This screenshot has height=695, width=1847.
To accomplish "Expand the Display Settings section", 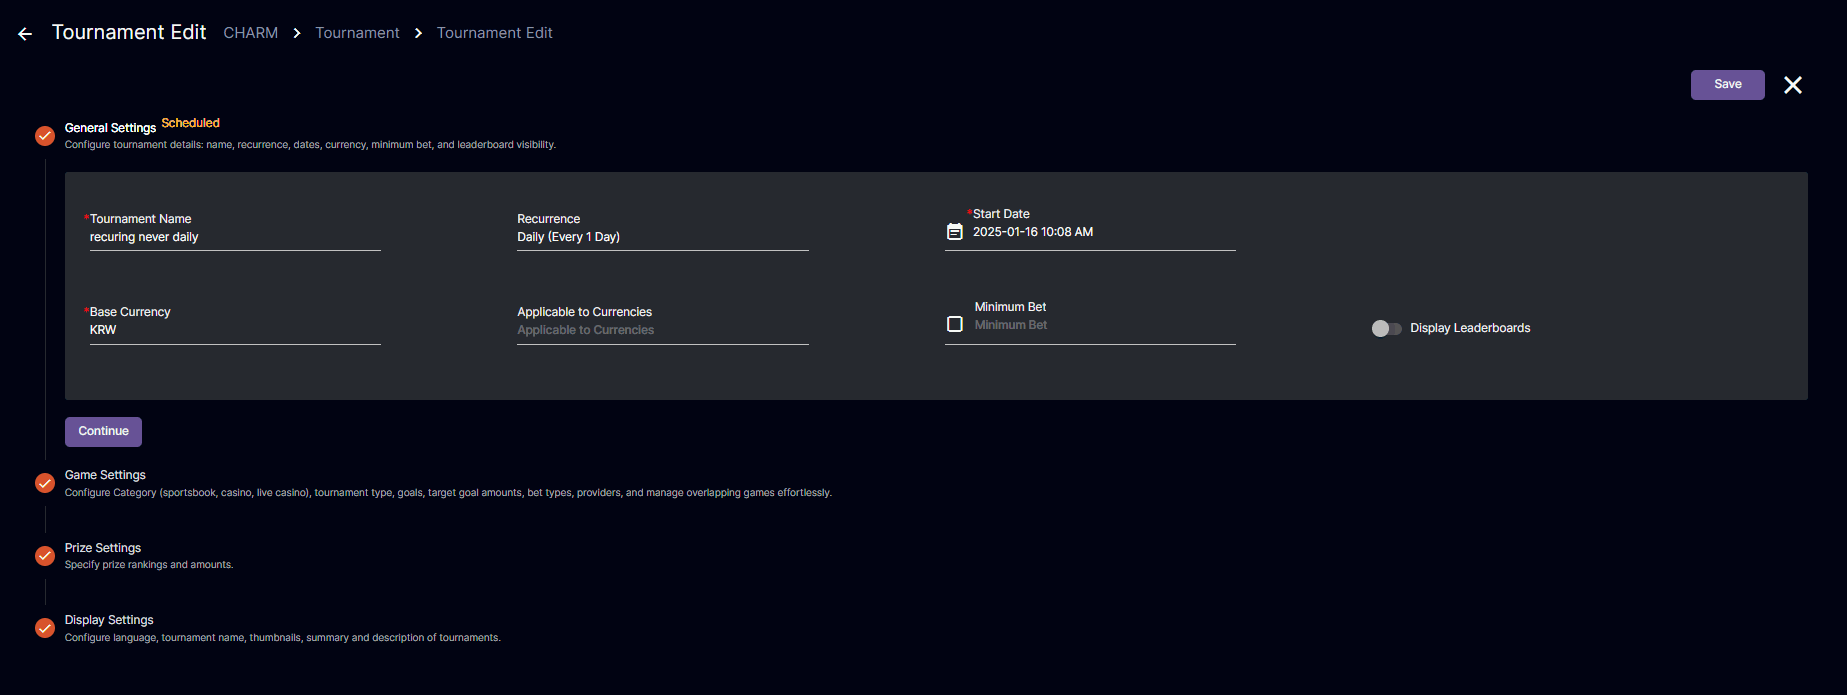I will click(109, 620).
